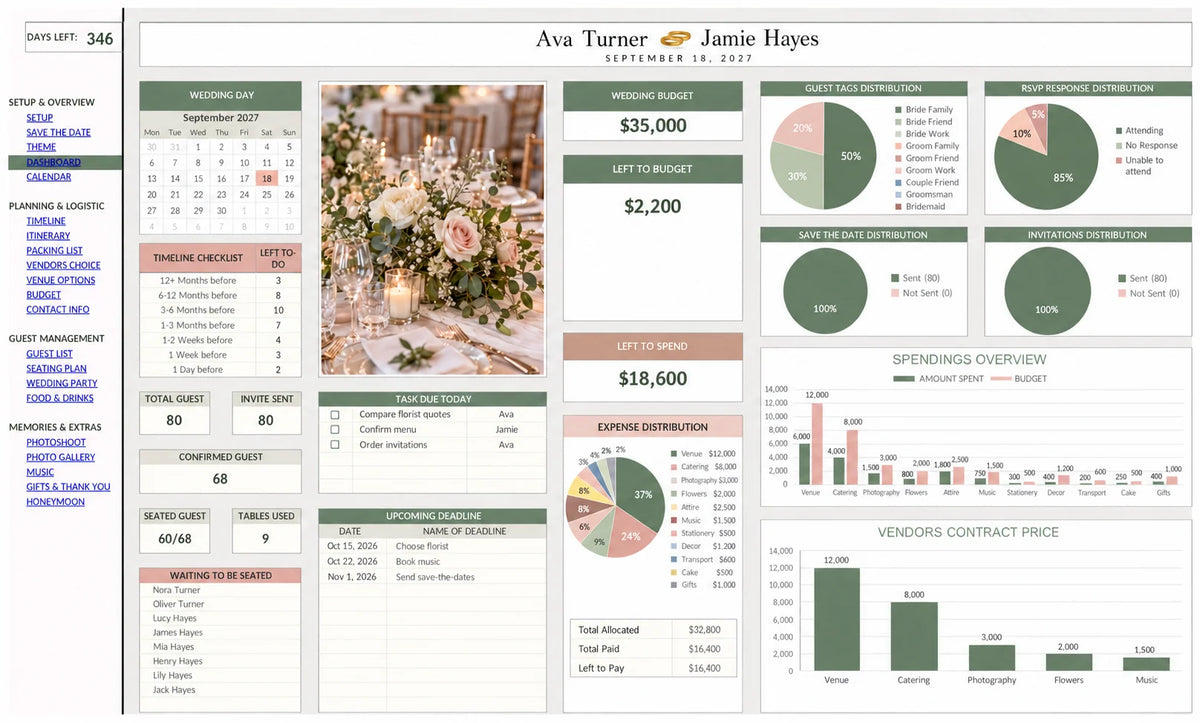The height and width of the screenshot is (723, 1200).
Task: Open the PHOTO GALLERY link
Action: tap(61, 457)
